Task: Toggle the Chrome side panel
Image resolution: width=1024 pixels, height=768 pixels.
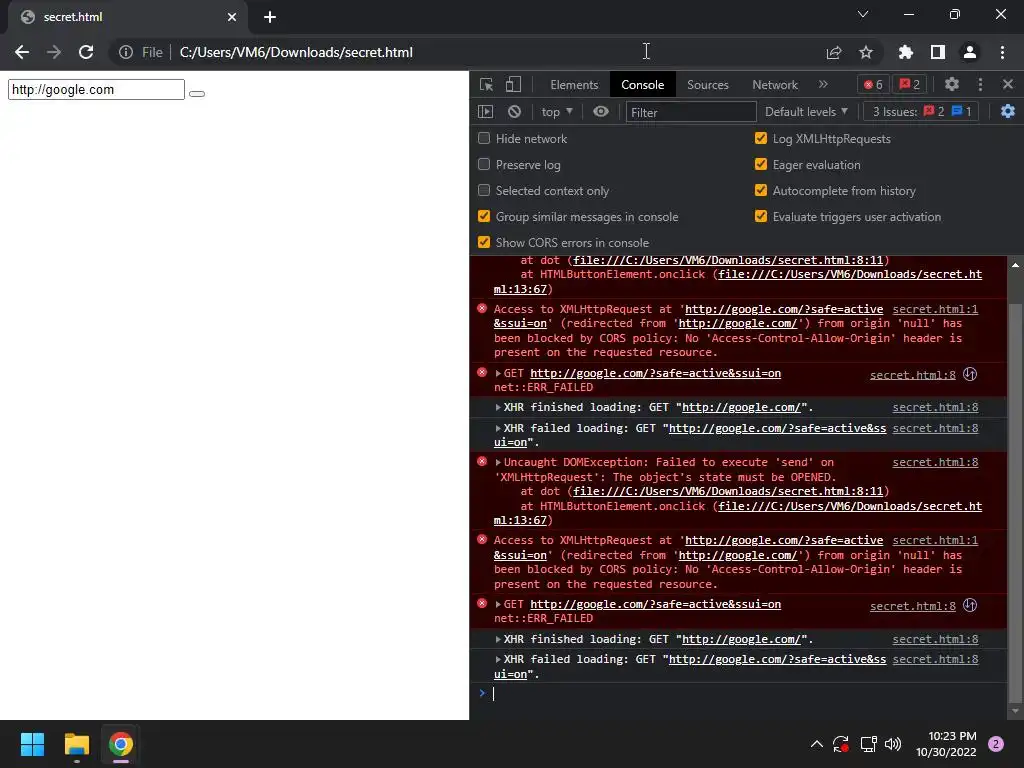Action: pos(938,52)
